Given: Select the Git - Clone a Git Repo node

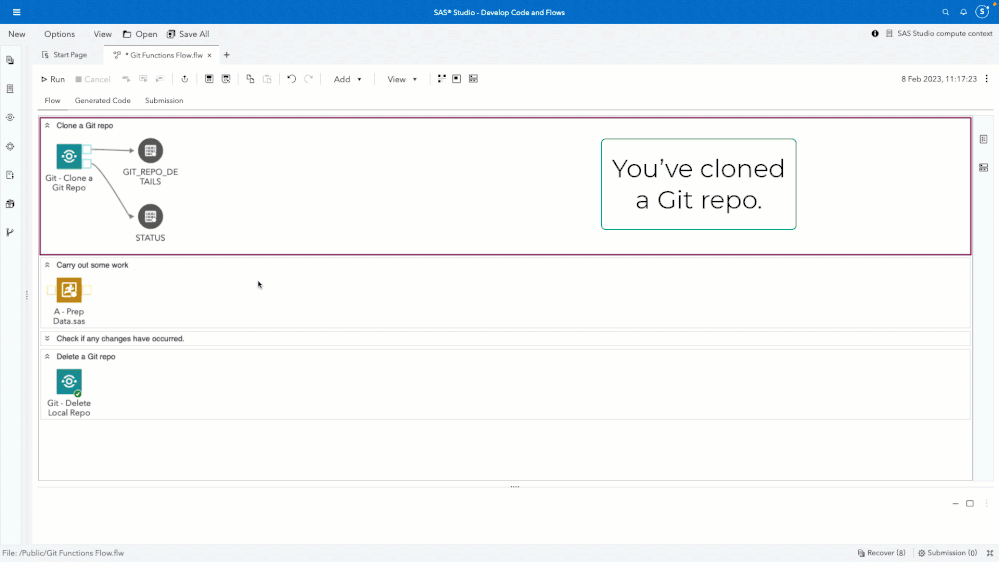Looking at the screenshot, I should click(69, 156).
